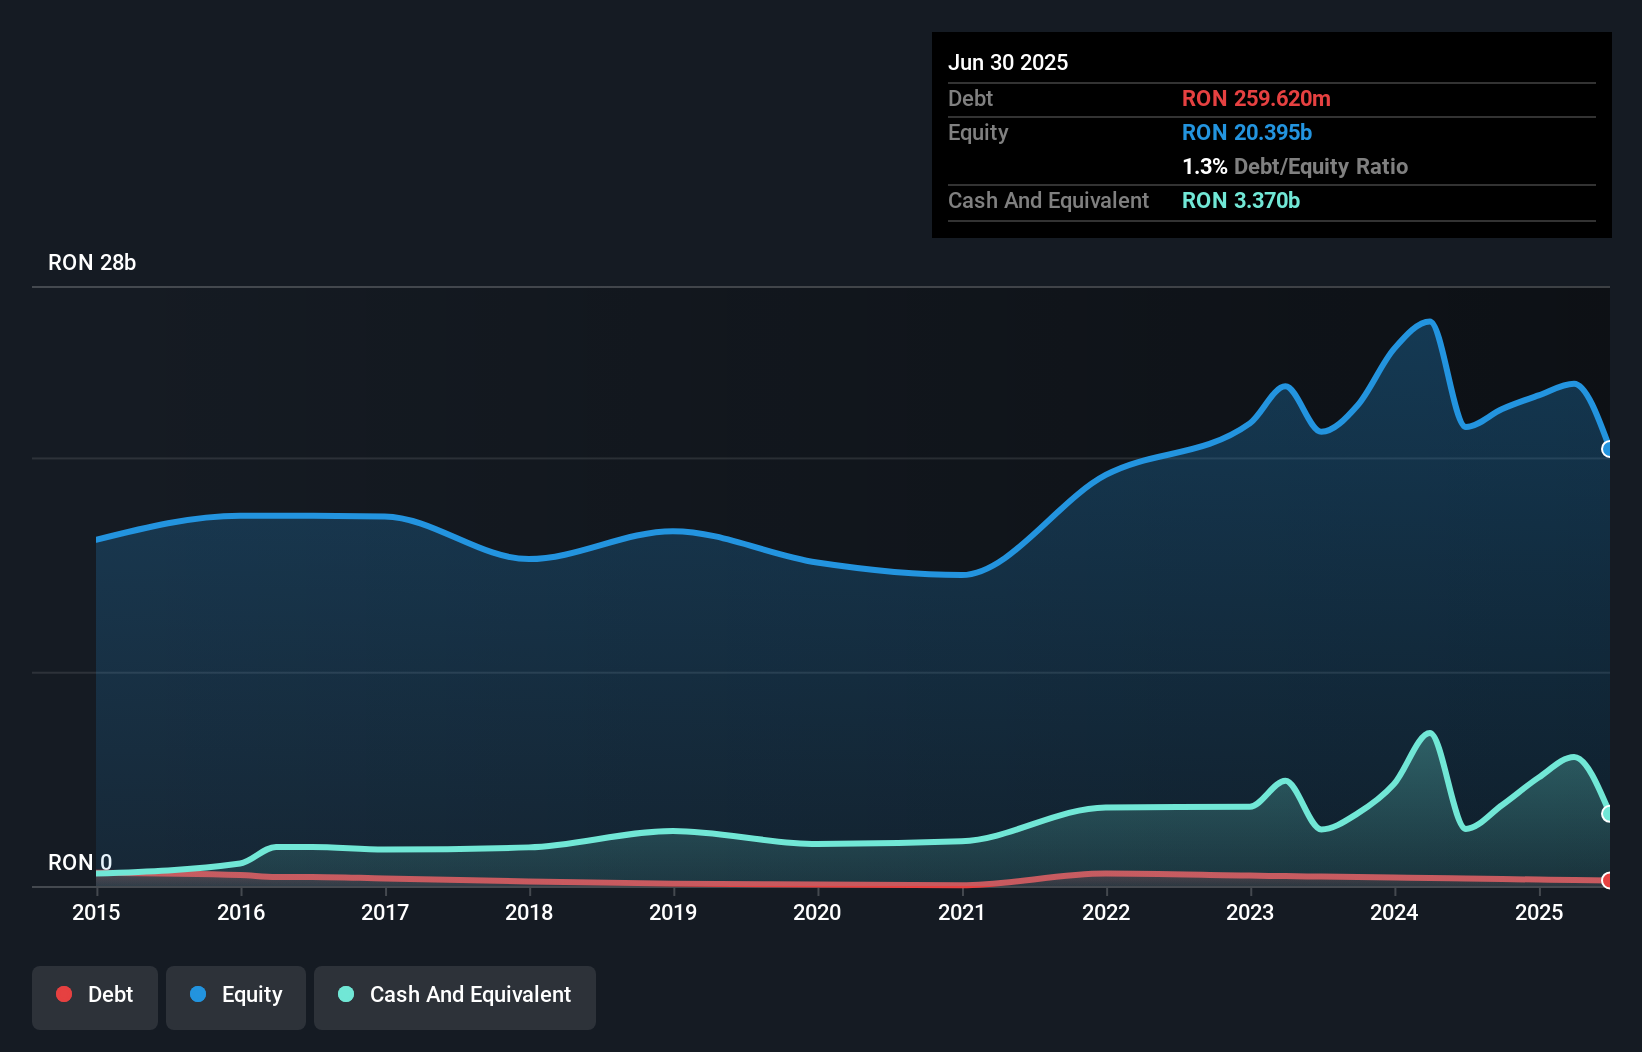Click the RON 259.620m debt value
The height and width of the screenshot is (1052, 1642).
point(1256,99)
